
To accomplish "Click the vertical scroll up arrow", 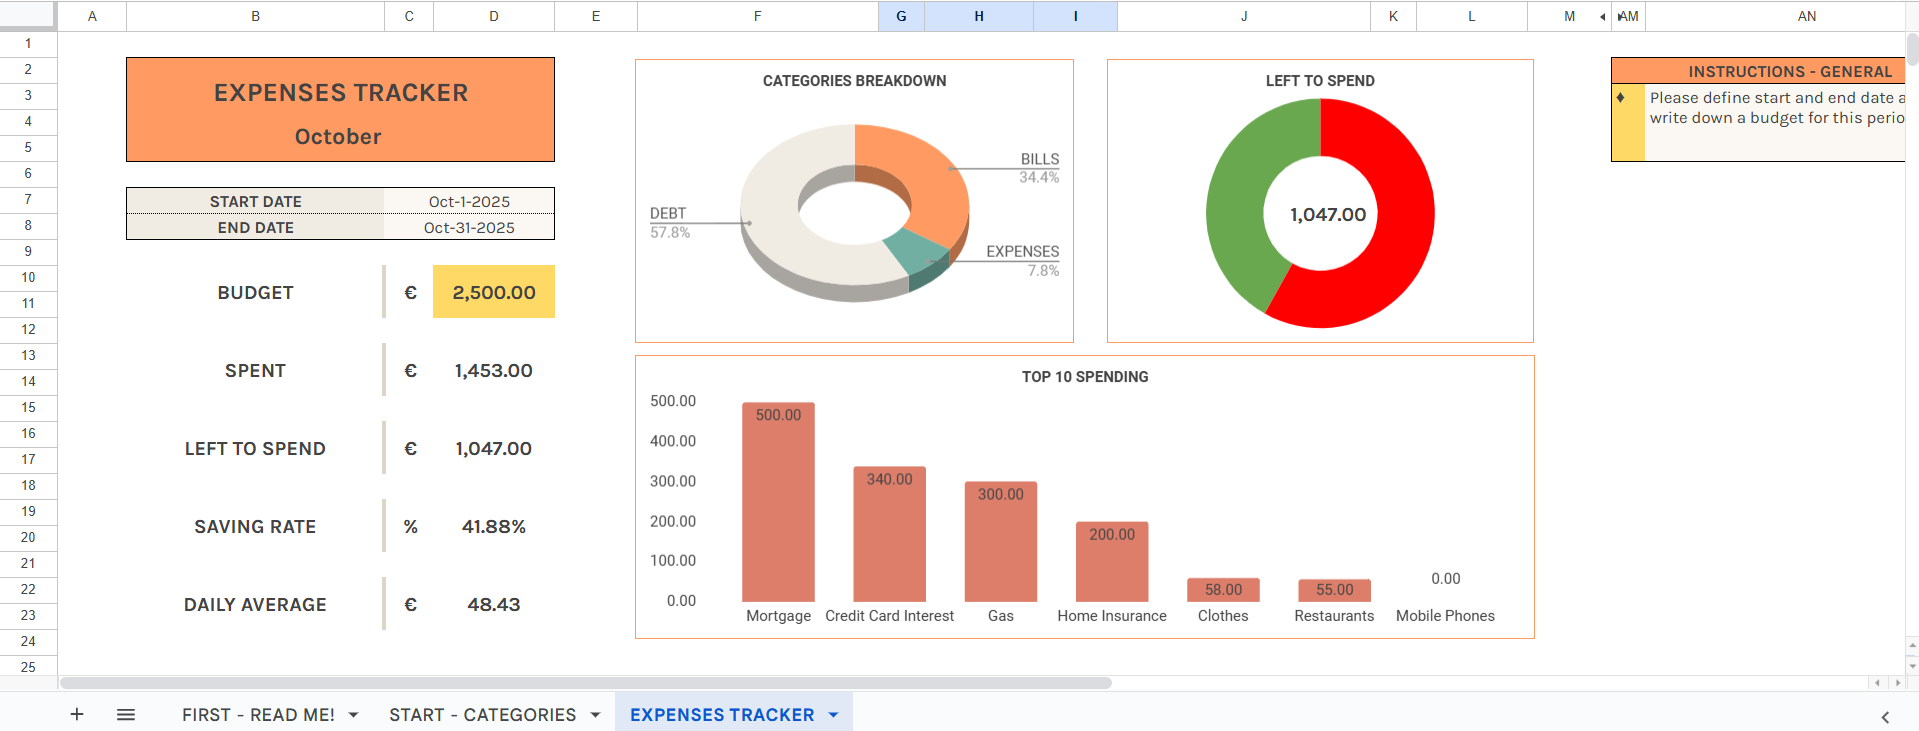I will pos(1912,646).
